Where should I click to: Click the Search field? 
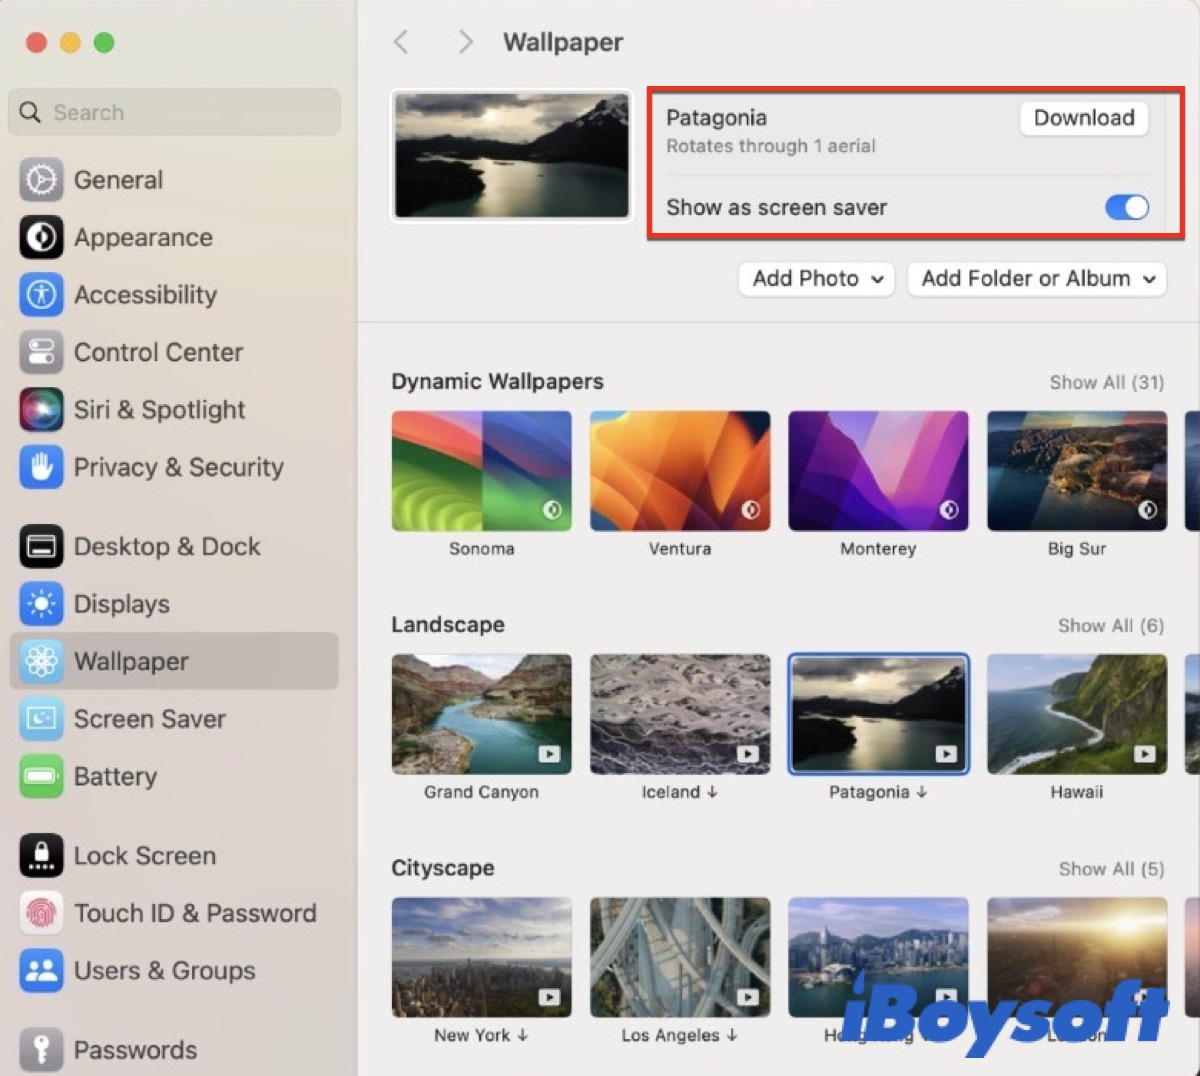[x=174, y=112]
